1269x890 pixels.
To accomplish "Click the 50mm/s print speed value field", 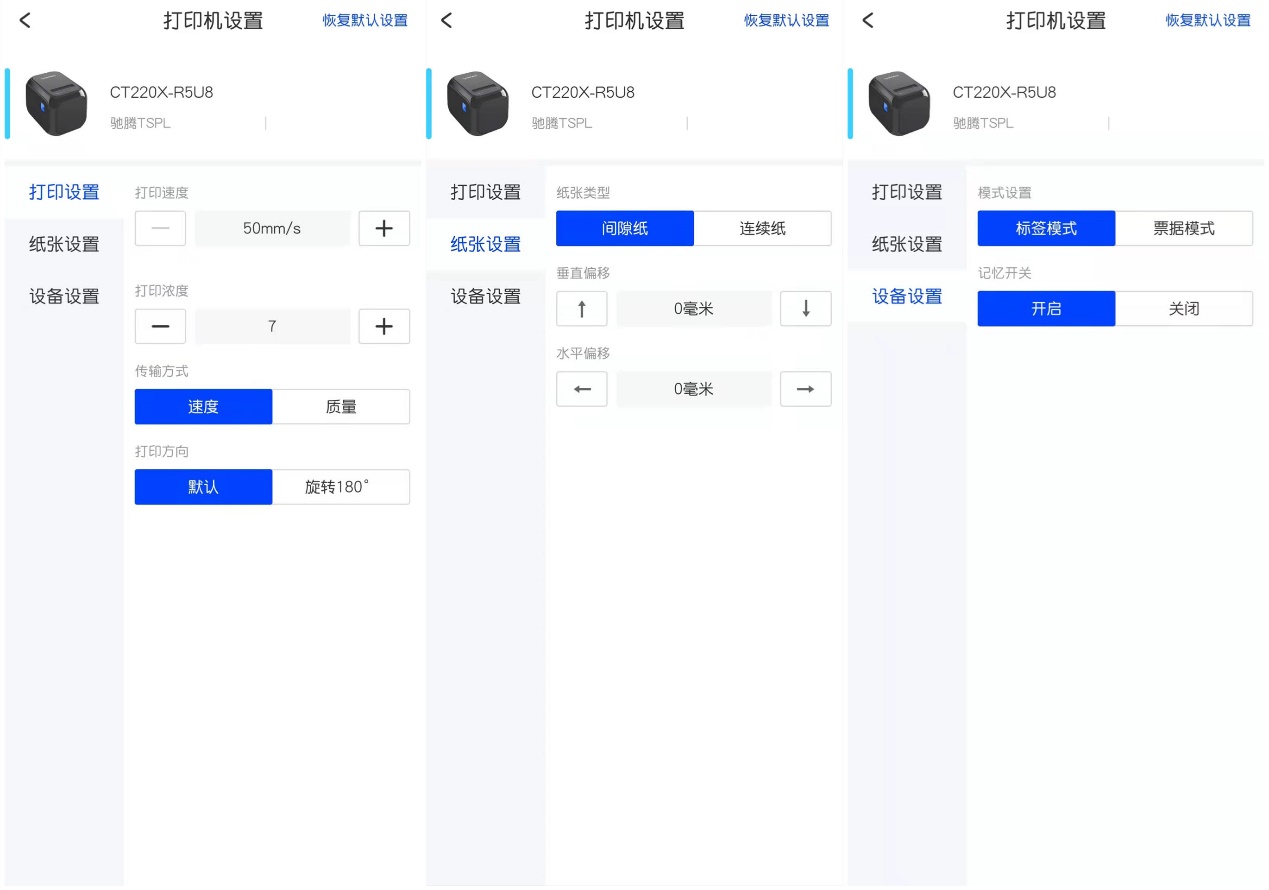I will tap(272, 228).
